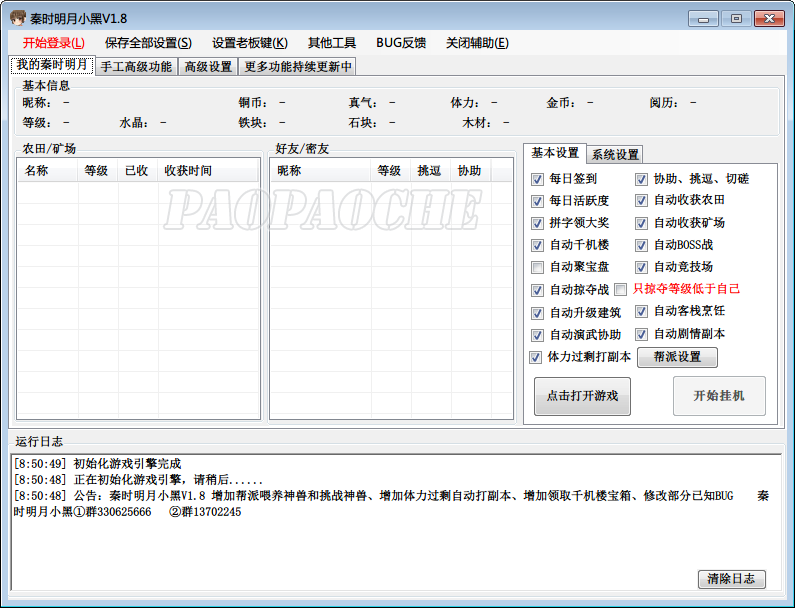Toggle 每日签到 checkbox

[537, 179]
